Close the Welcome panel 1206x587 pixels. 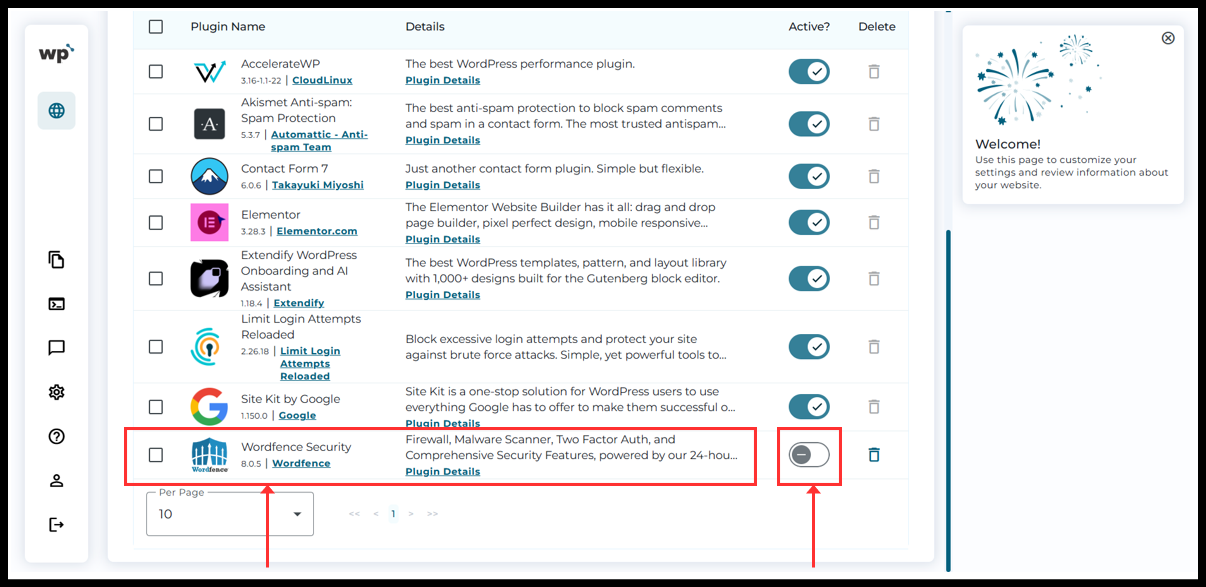(x=1168, y=38)
